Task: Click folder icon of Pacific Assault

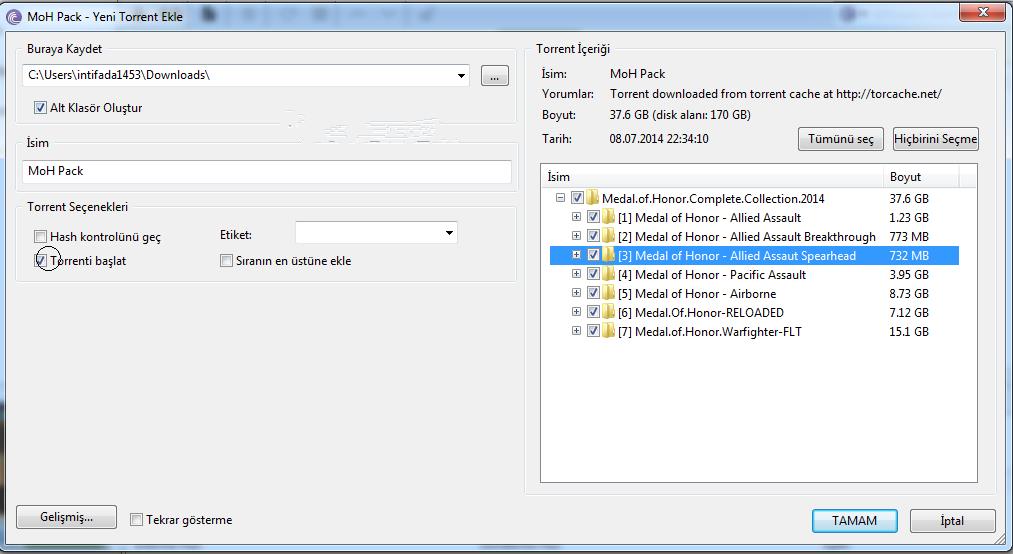Action: click(x=609, y=275)
